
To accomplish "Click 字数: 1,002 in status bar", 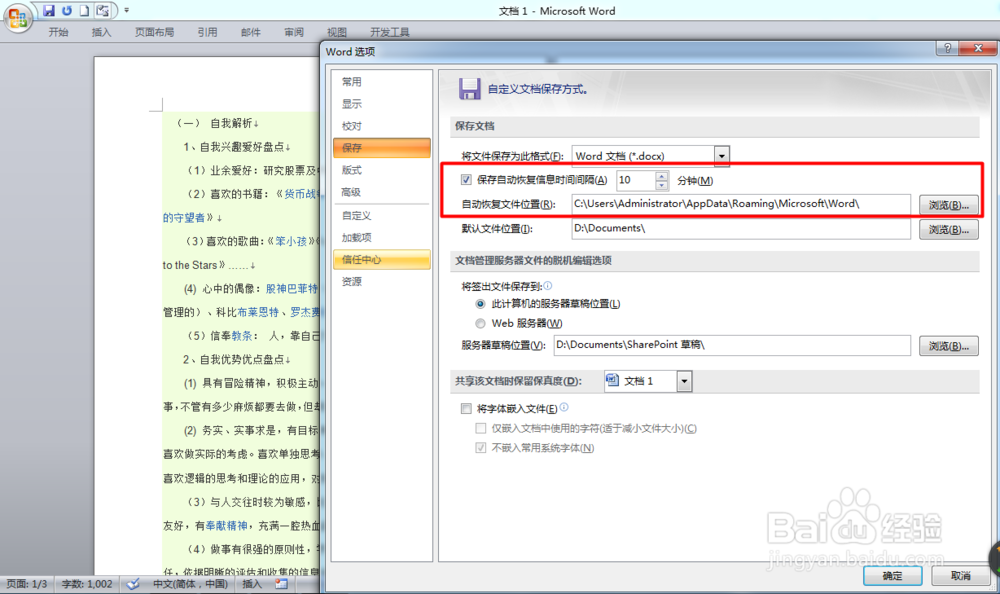I will (87, 584).
